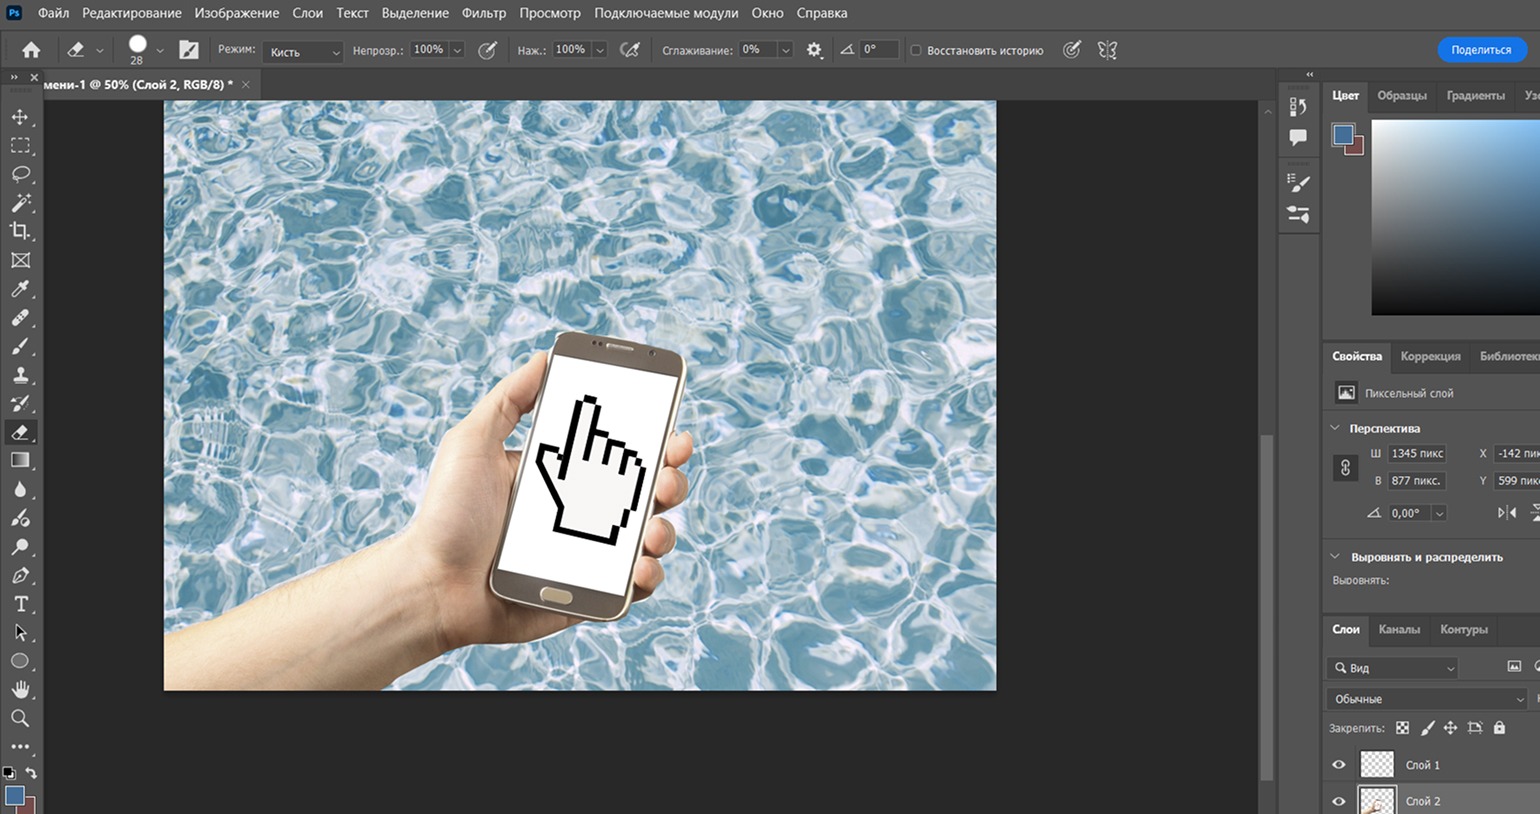
Task: Choose the Crop tool
Action: point(20,231)
